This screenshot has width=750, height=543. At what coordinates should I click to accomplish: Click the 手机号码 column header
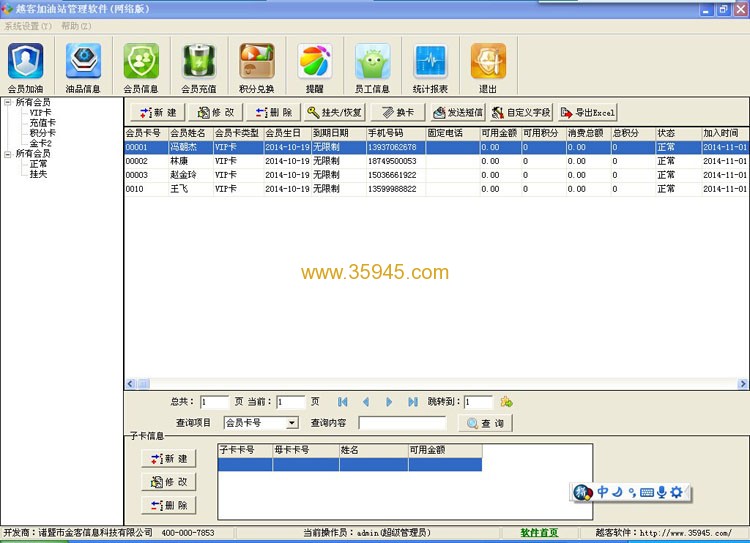click(x=396, y=133)
